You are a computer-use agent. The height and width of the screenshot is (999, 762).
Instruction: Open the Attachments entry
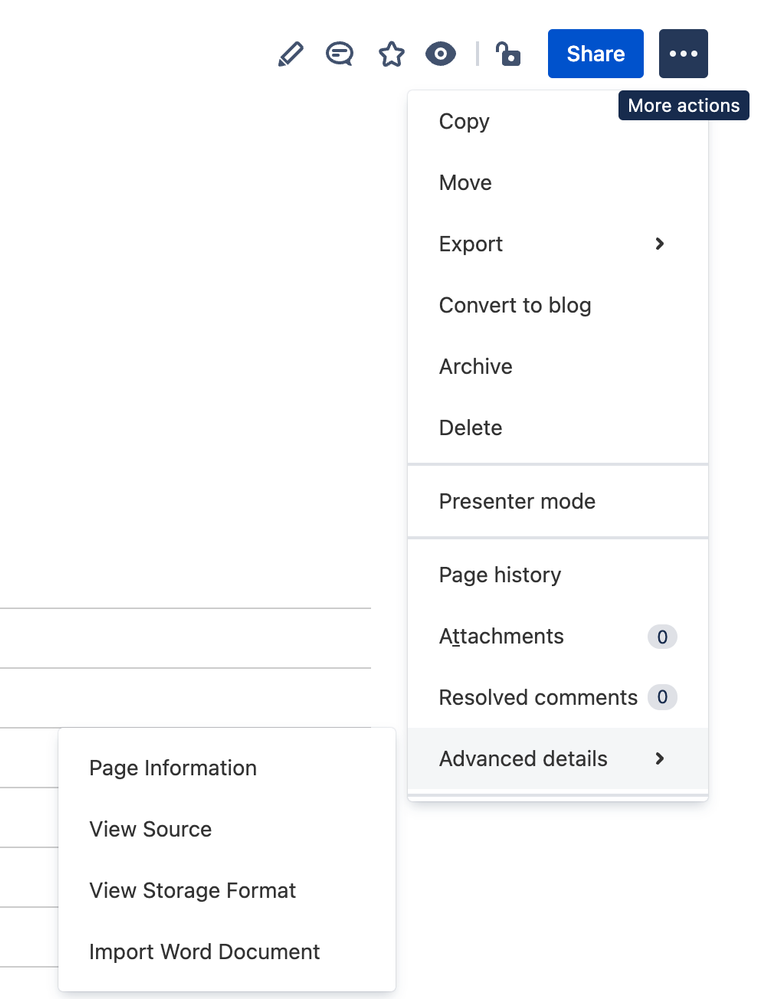pyautogui.click(x=557, y=636)
